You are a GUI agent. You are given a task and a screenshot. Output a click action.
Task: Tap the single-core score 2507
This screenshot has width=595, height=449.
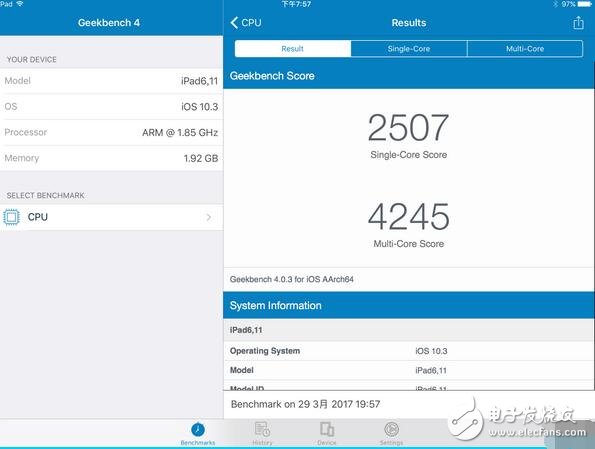coord(408,128)
